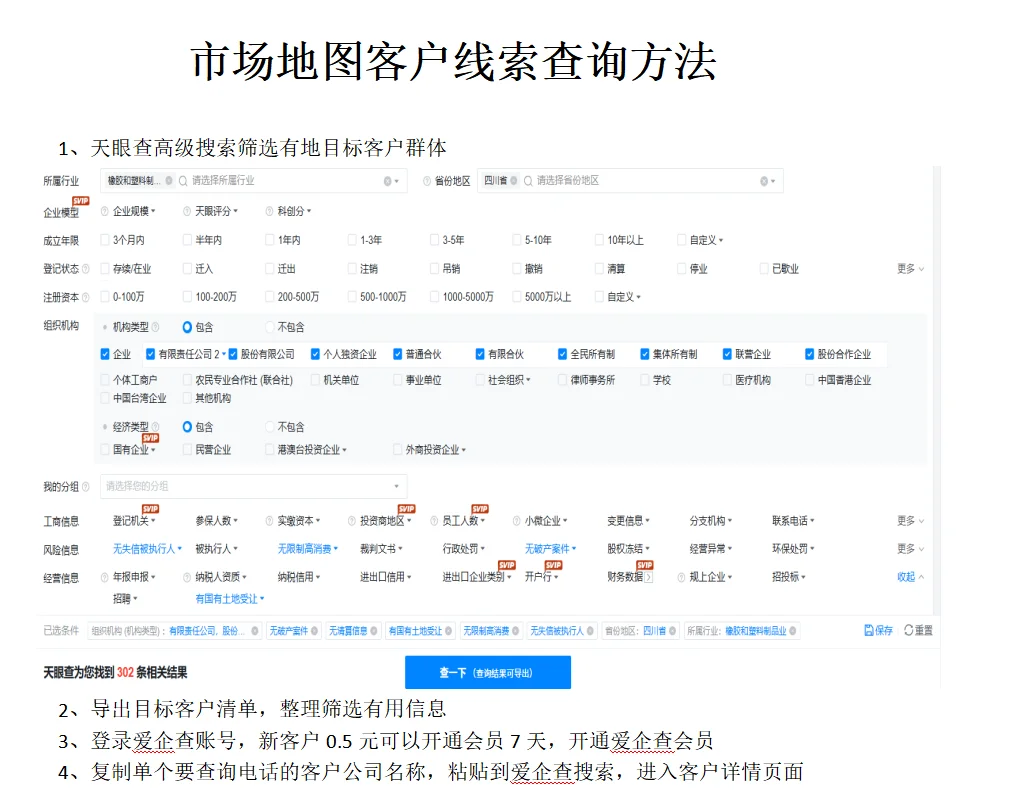The width and height of the screenshot is (1019, 795).
Task: Expand the 有限责任公司 2 sub-options arrow
Action: (224, 354)
